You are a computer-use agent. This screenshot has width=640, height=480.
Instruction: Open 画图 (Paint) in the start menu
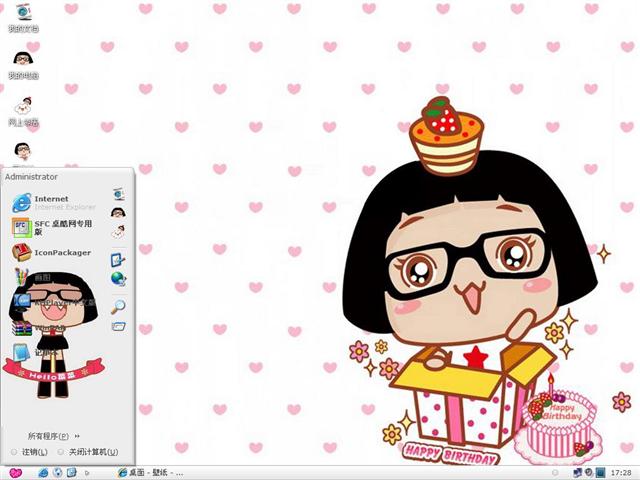[x=40, y=277]
